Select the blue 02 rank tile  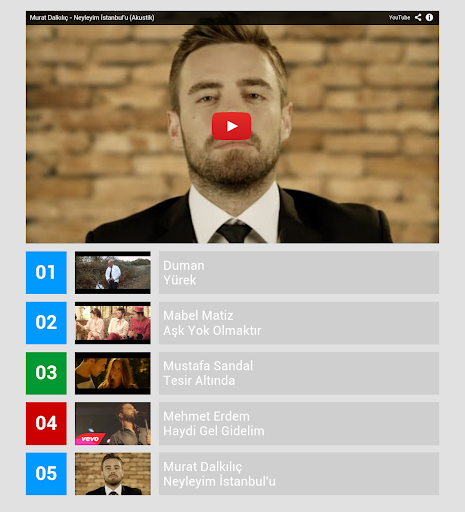pyautogui.click(x=46, y=323)
